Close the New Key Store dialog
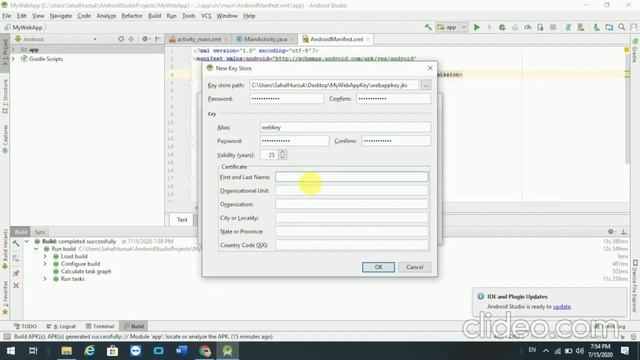The height and width of the screenshot is (360, 640). [x=430, y=68]
